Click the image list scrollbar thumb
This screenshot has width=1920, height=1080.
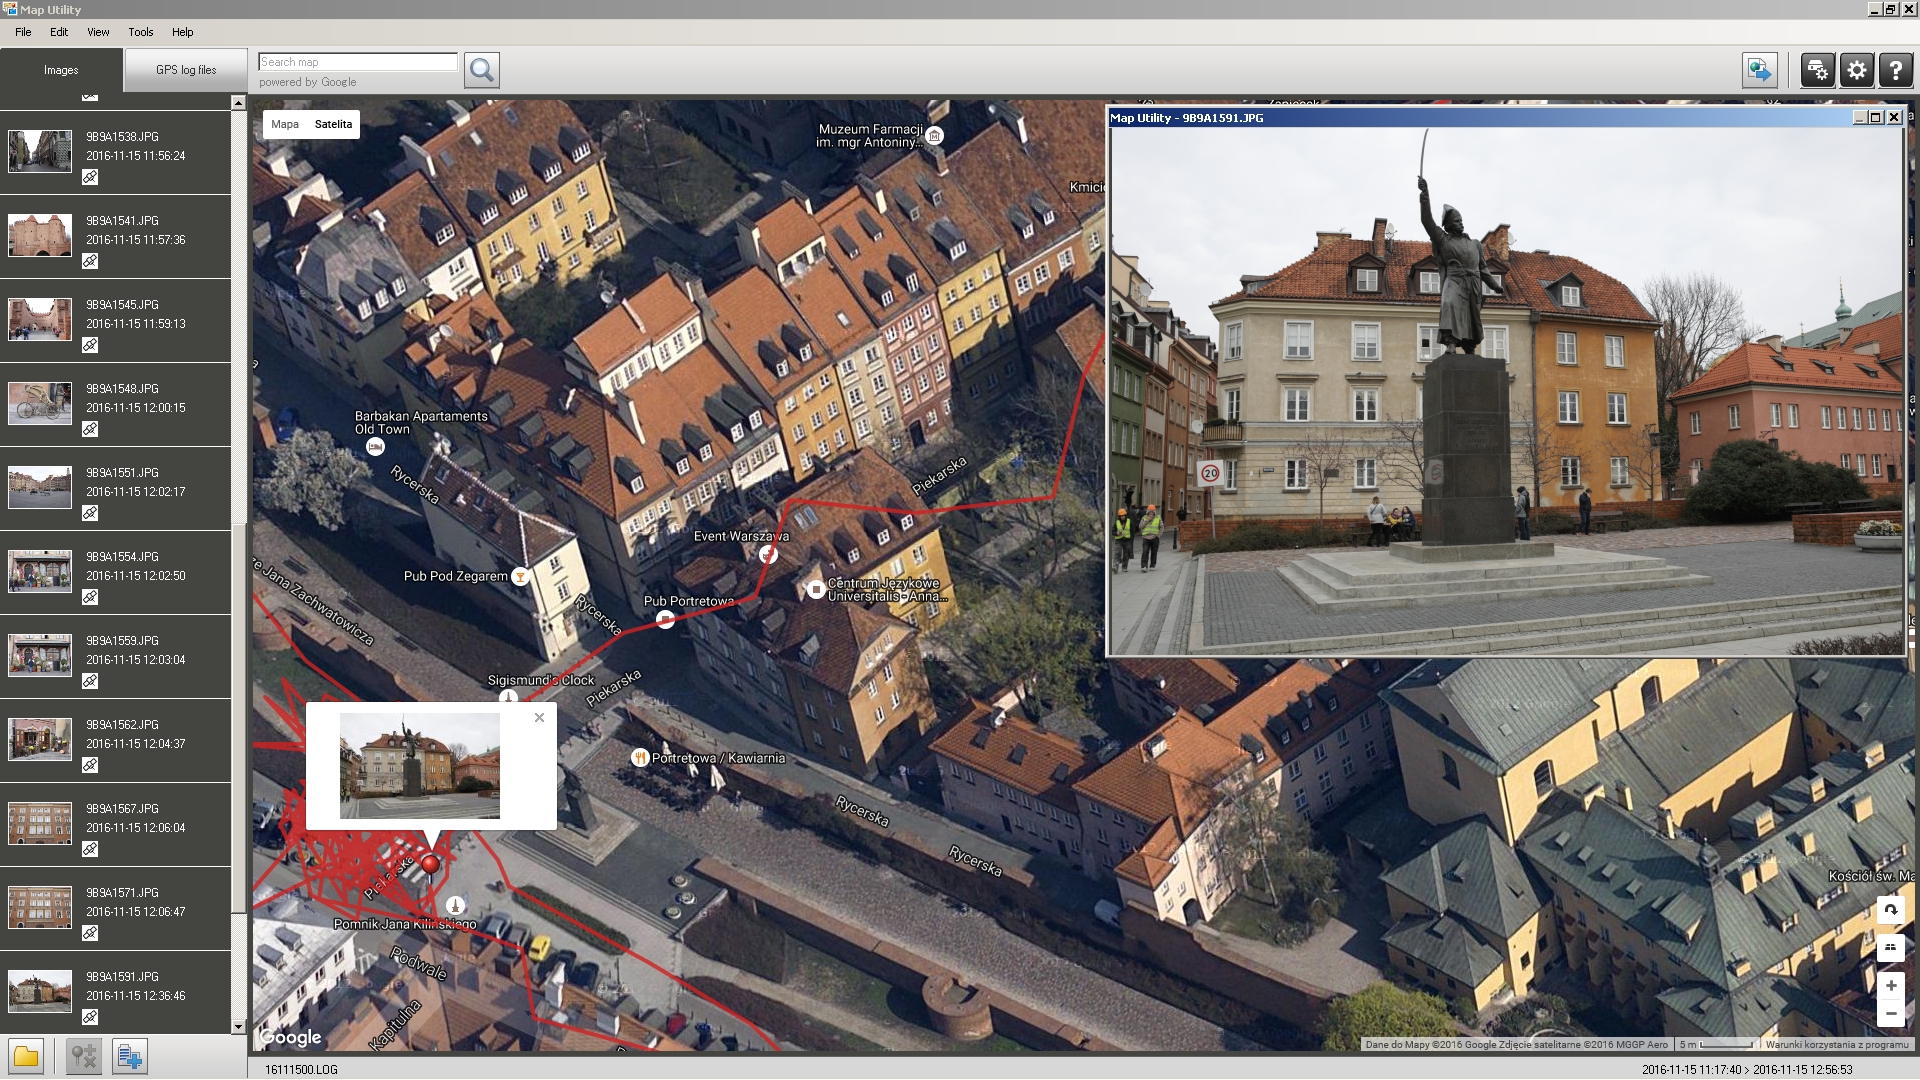pyautogui.click(x=238, y=718)
